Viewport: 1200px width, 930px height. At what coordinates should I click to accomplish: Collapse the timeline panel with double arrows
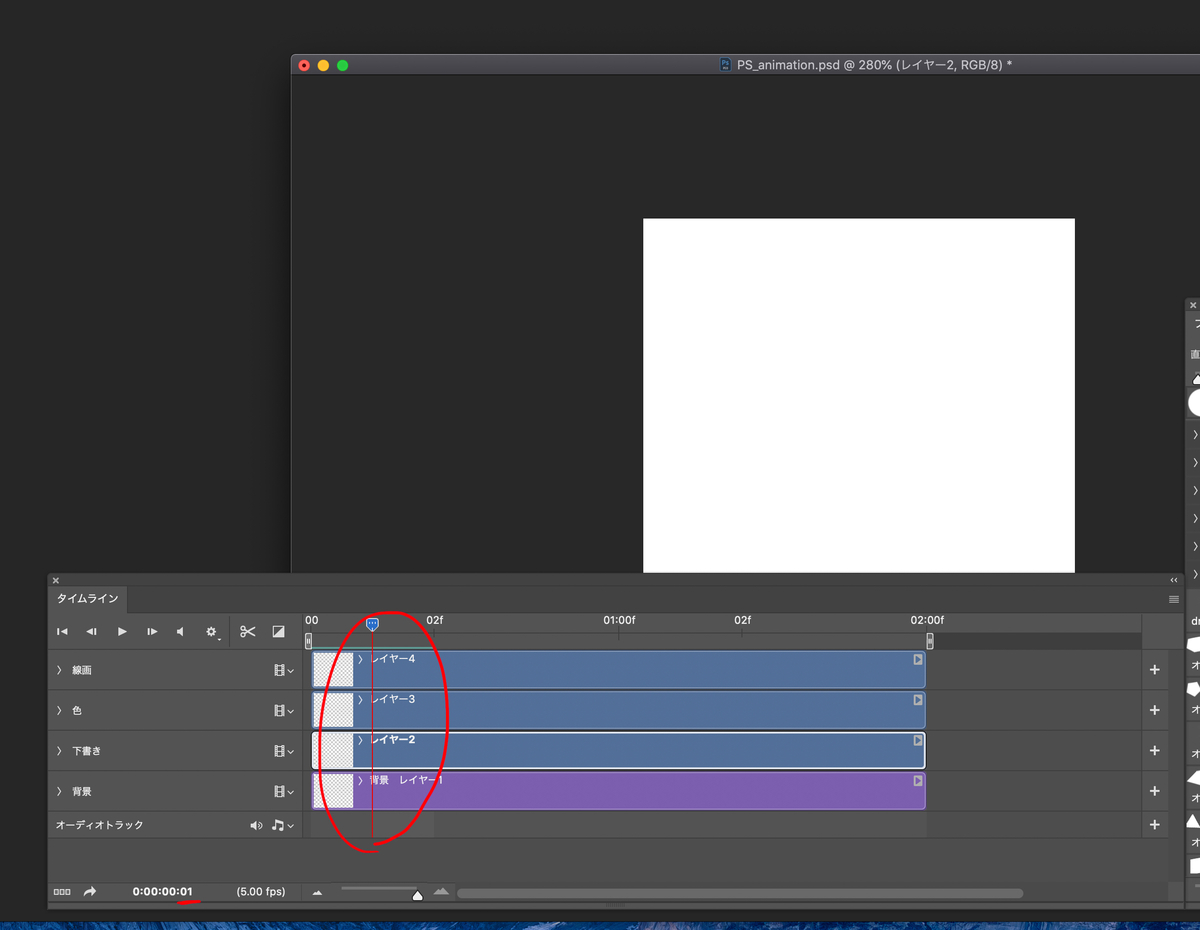click(x=1174, y=580)
